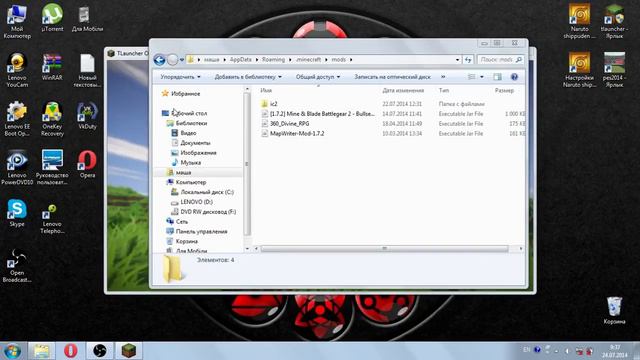Image resolution: width=640 pixels, height=360 pixels.
Task: Open the view options dropdown arrow
Action: [x=482, y=77]
